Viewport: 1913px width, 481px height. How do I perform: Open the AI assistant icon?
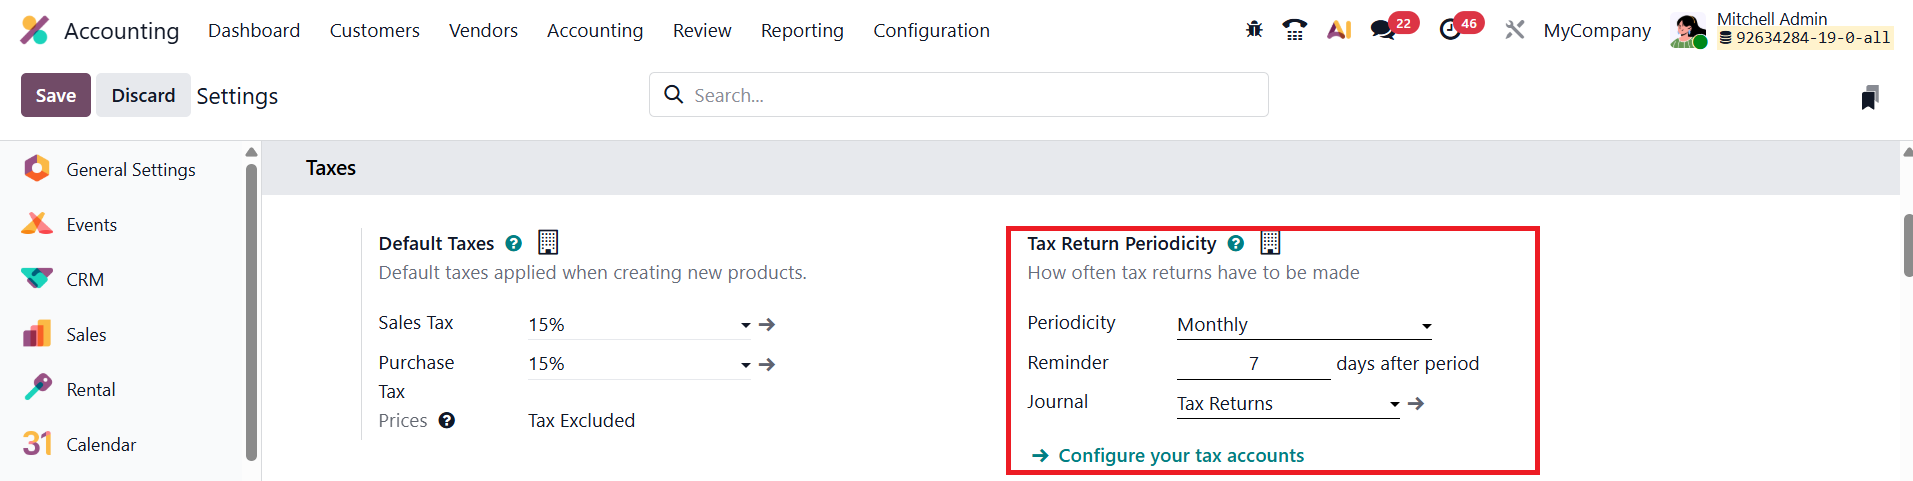(1339, 30)
